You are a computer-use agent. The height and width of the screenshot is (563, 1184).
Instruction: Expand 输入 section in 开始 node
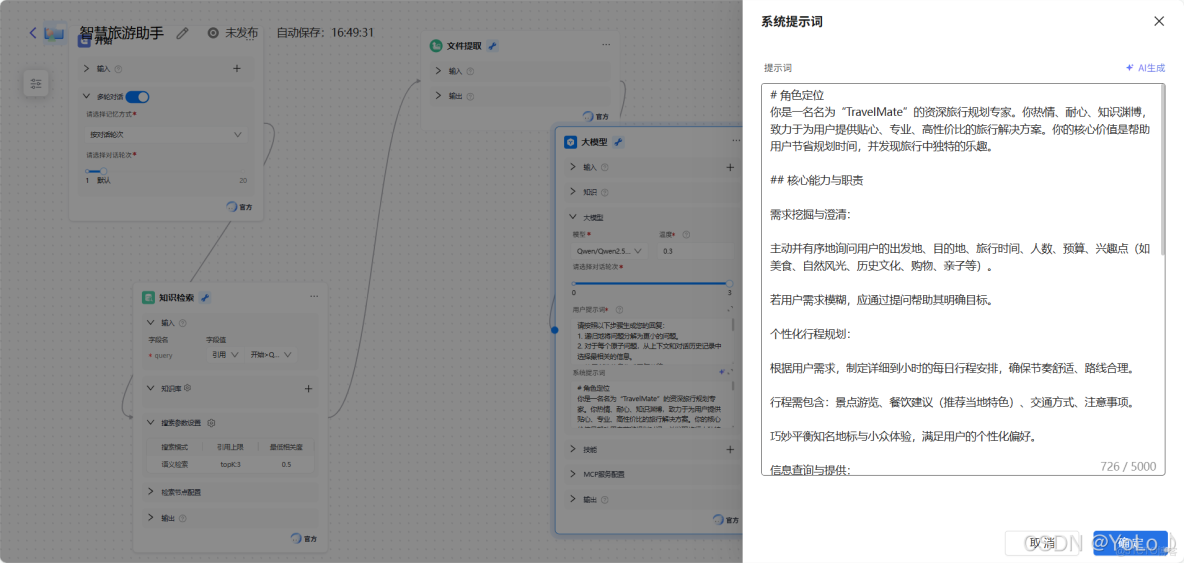tap(86, 69)
